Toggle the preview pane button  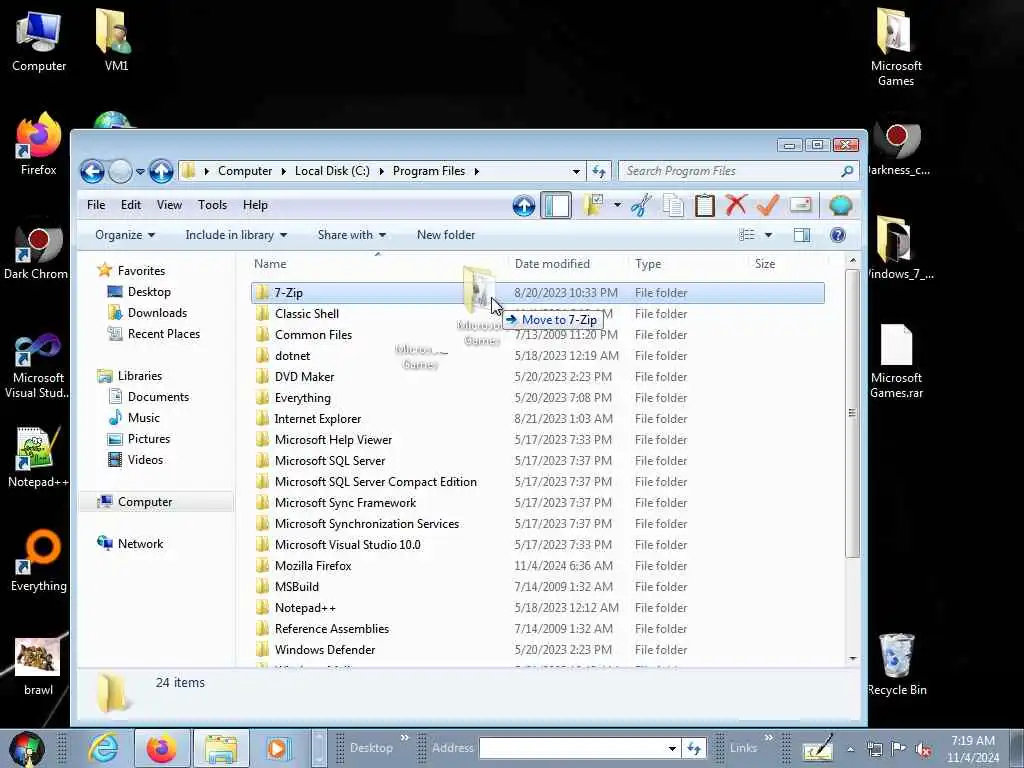(802, 235)
